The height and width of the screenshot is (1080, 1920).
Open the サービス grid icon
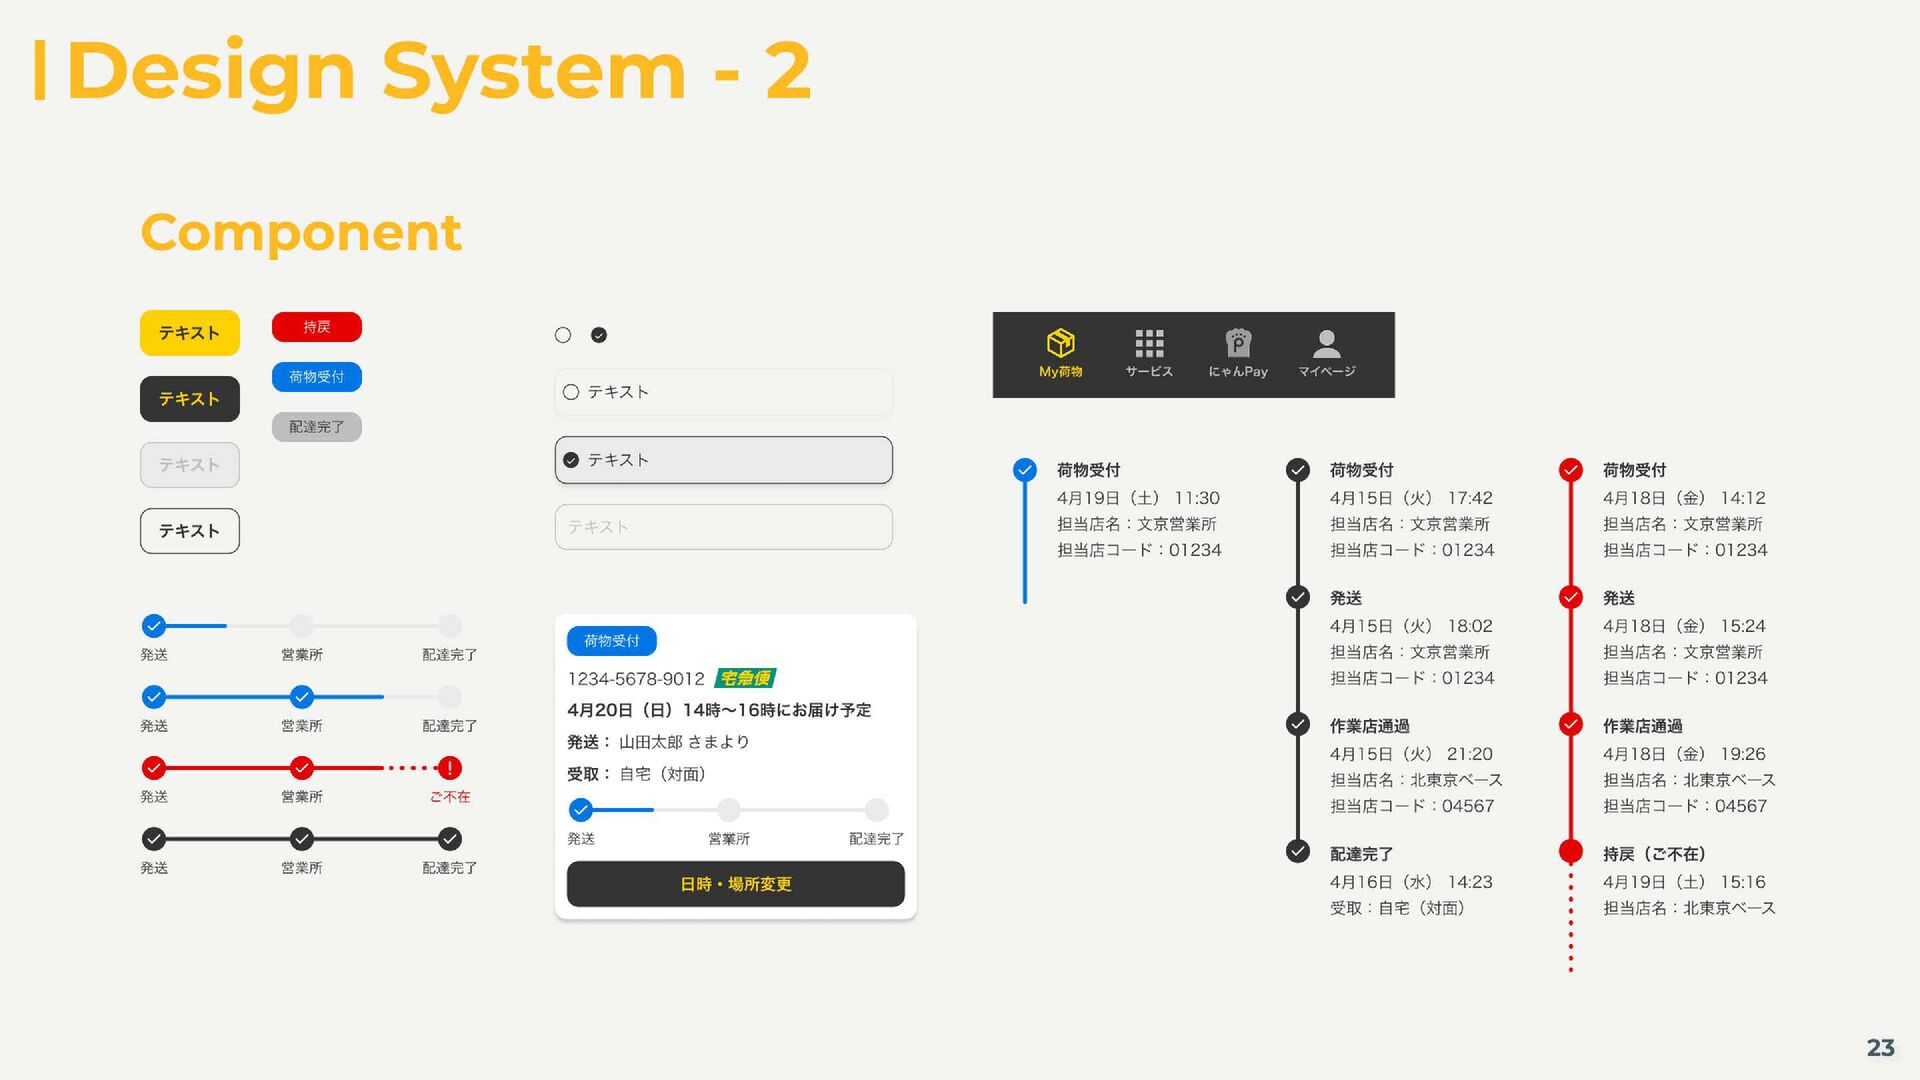1149,344
